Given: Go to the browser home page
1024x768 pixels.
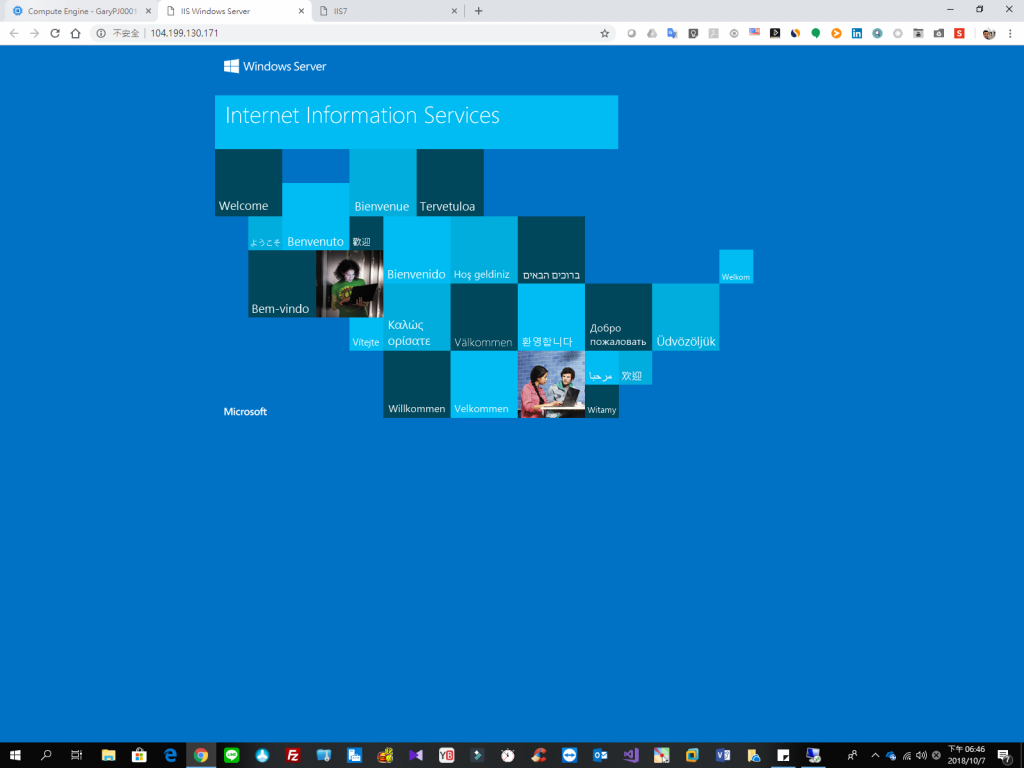Looking at the screenshot, I should coord(76,33).
